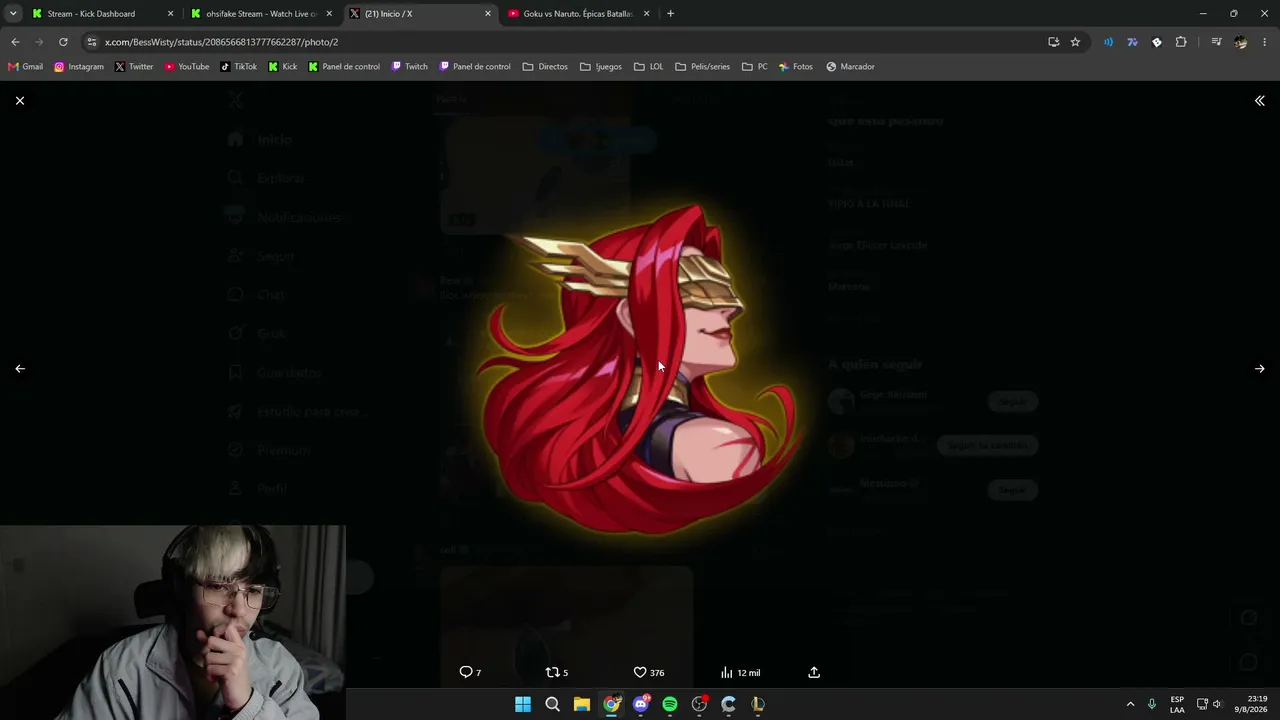Repost using the retweet icon
This screenshot has height=720, width=1280.
click(x=556, y=672)
